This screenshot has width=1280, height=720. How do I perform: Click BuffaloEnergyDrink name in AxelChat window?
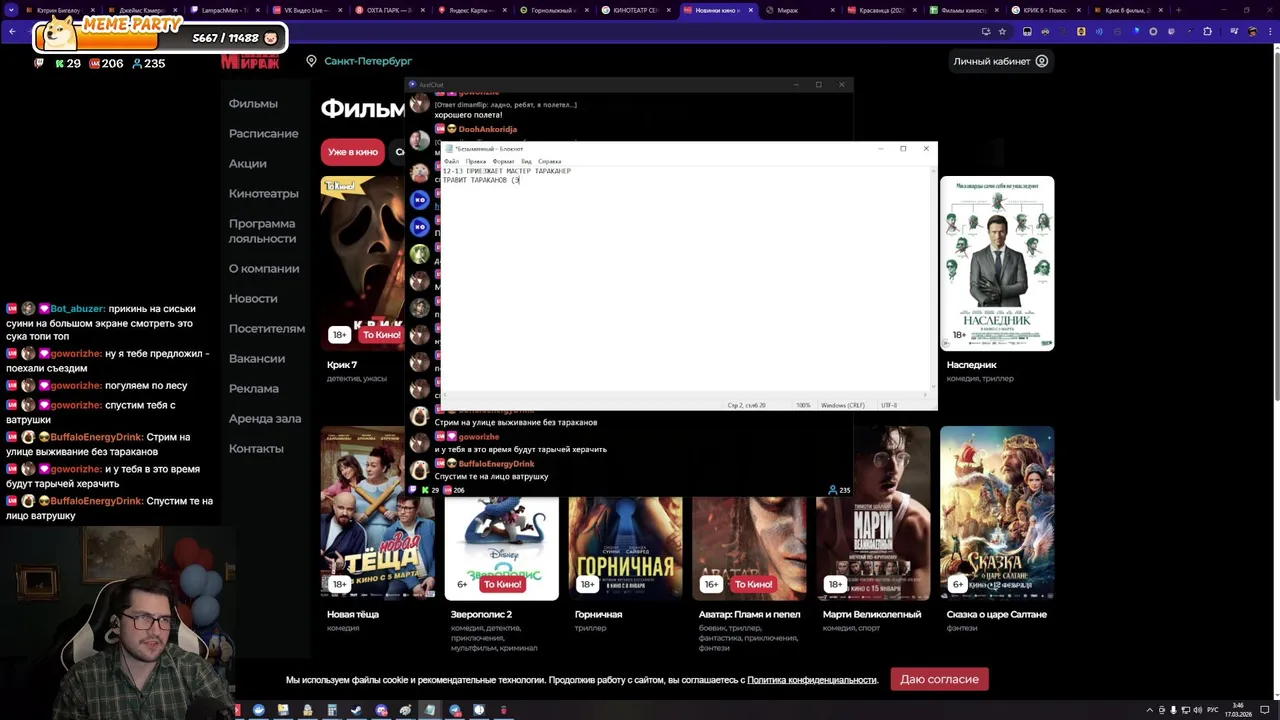tap(496, 464)
